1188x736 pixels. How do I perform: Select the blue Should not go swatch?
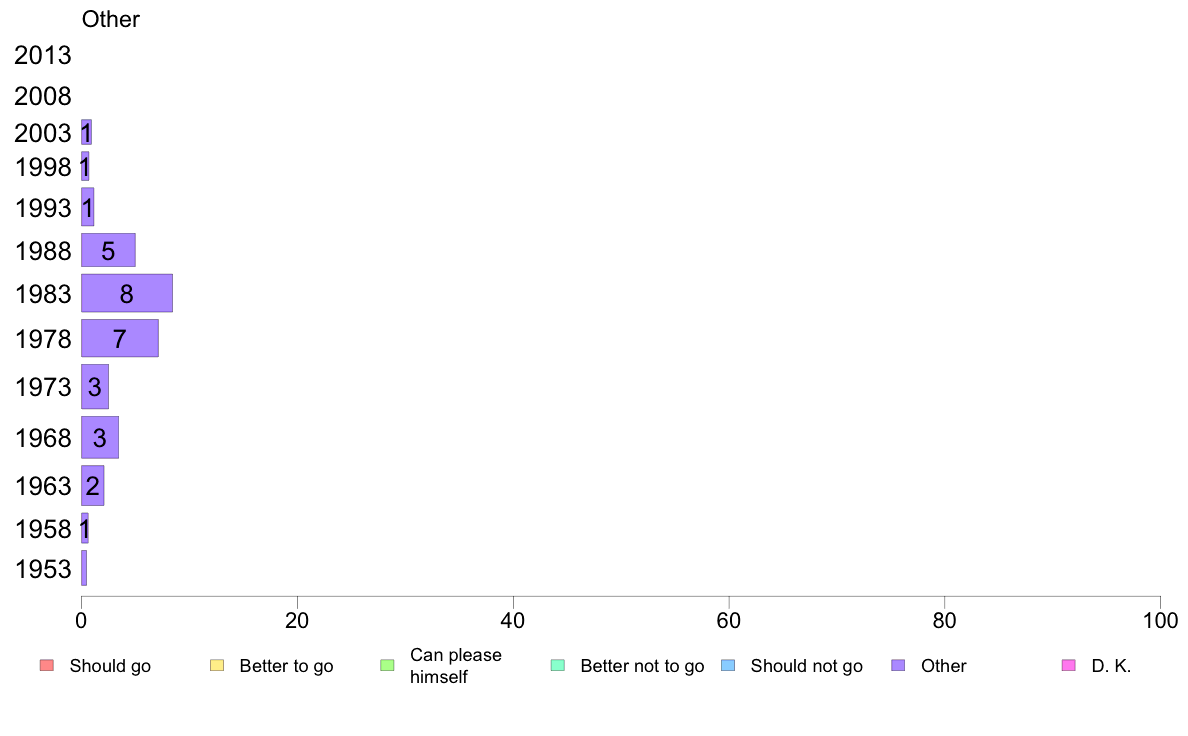coord(728,666)
